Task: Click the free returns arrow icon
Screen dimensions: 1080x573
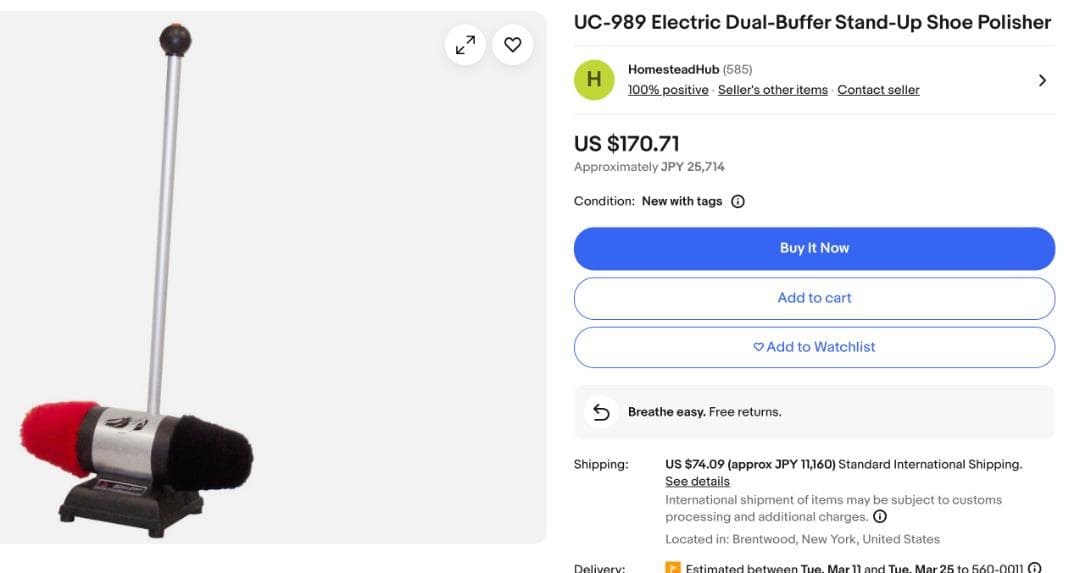Action: tap(601, 412)
